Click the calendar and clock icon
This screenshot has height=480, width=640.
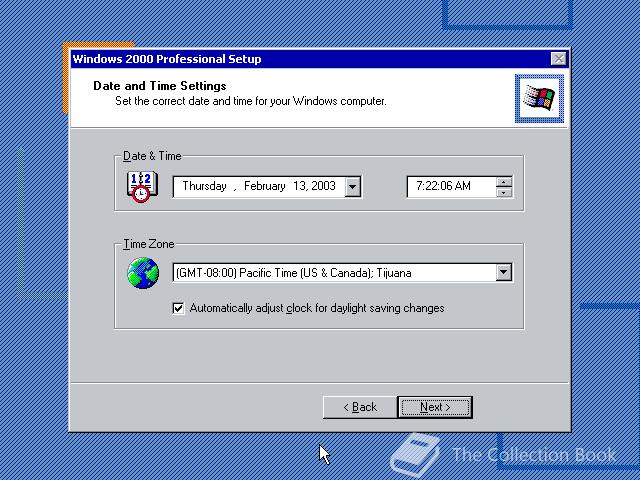coord(142,187)
